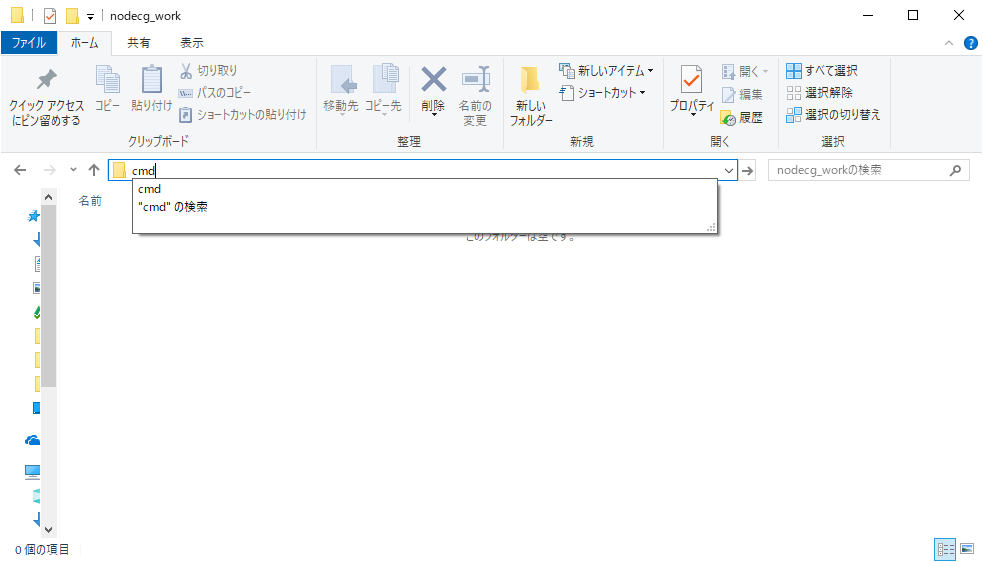
Task: Click the Name (名前) column header
Action: [90, 201]
